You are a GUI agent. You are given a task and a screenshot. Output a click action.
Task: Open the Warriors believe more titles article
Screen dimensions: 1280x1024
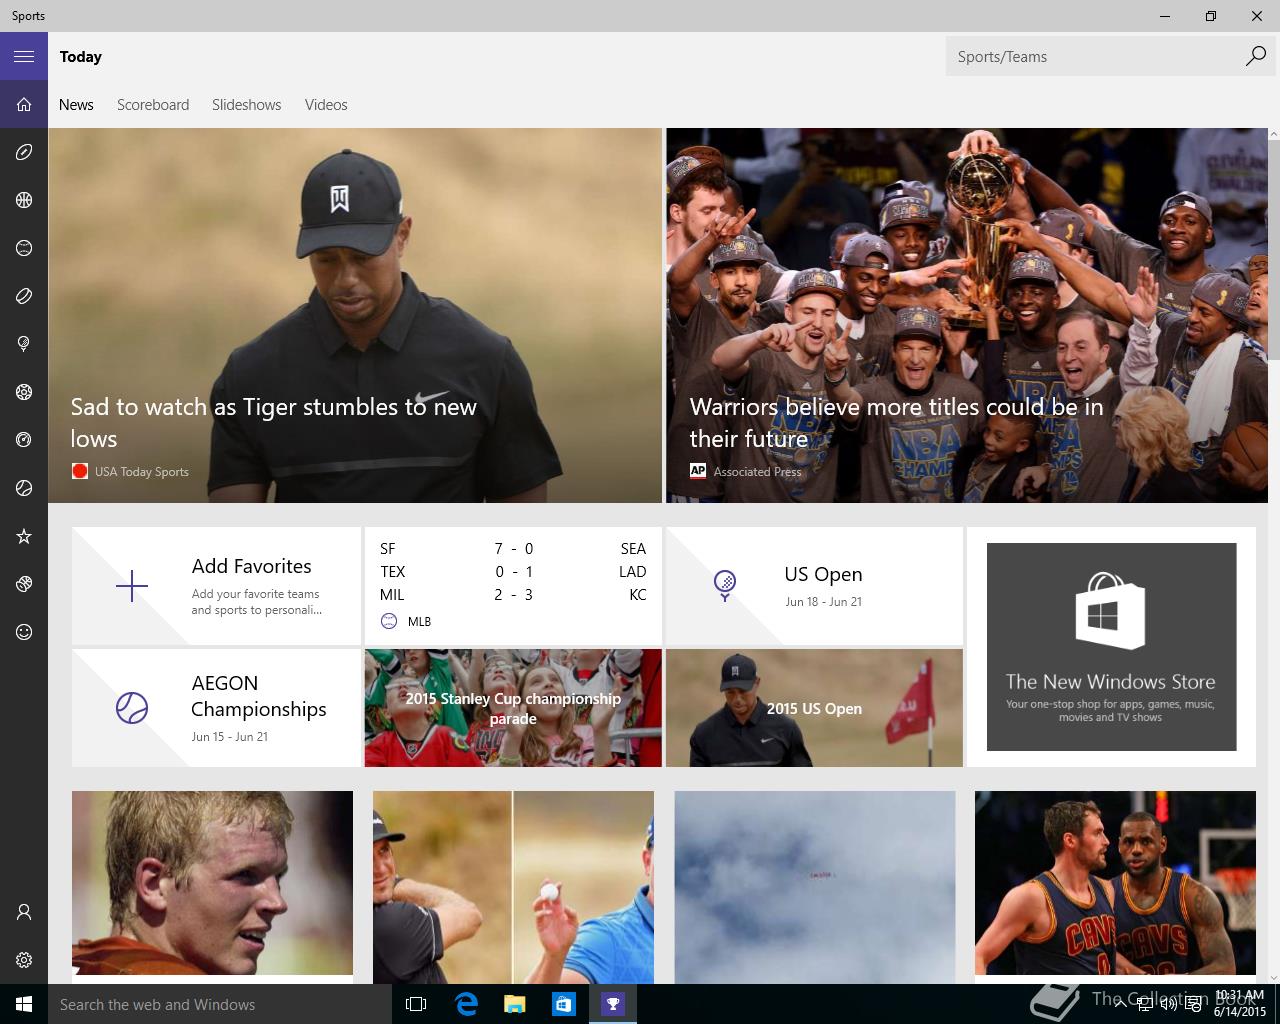click(967, 315)
